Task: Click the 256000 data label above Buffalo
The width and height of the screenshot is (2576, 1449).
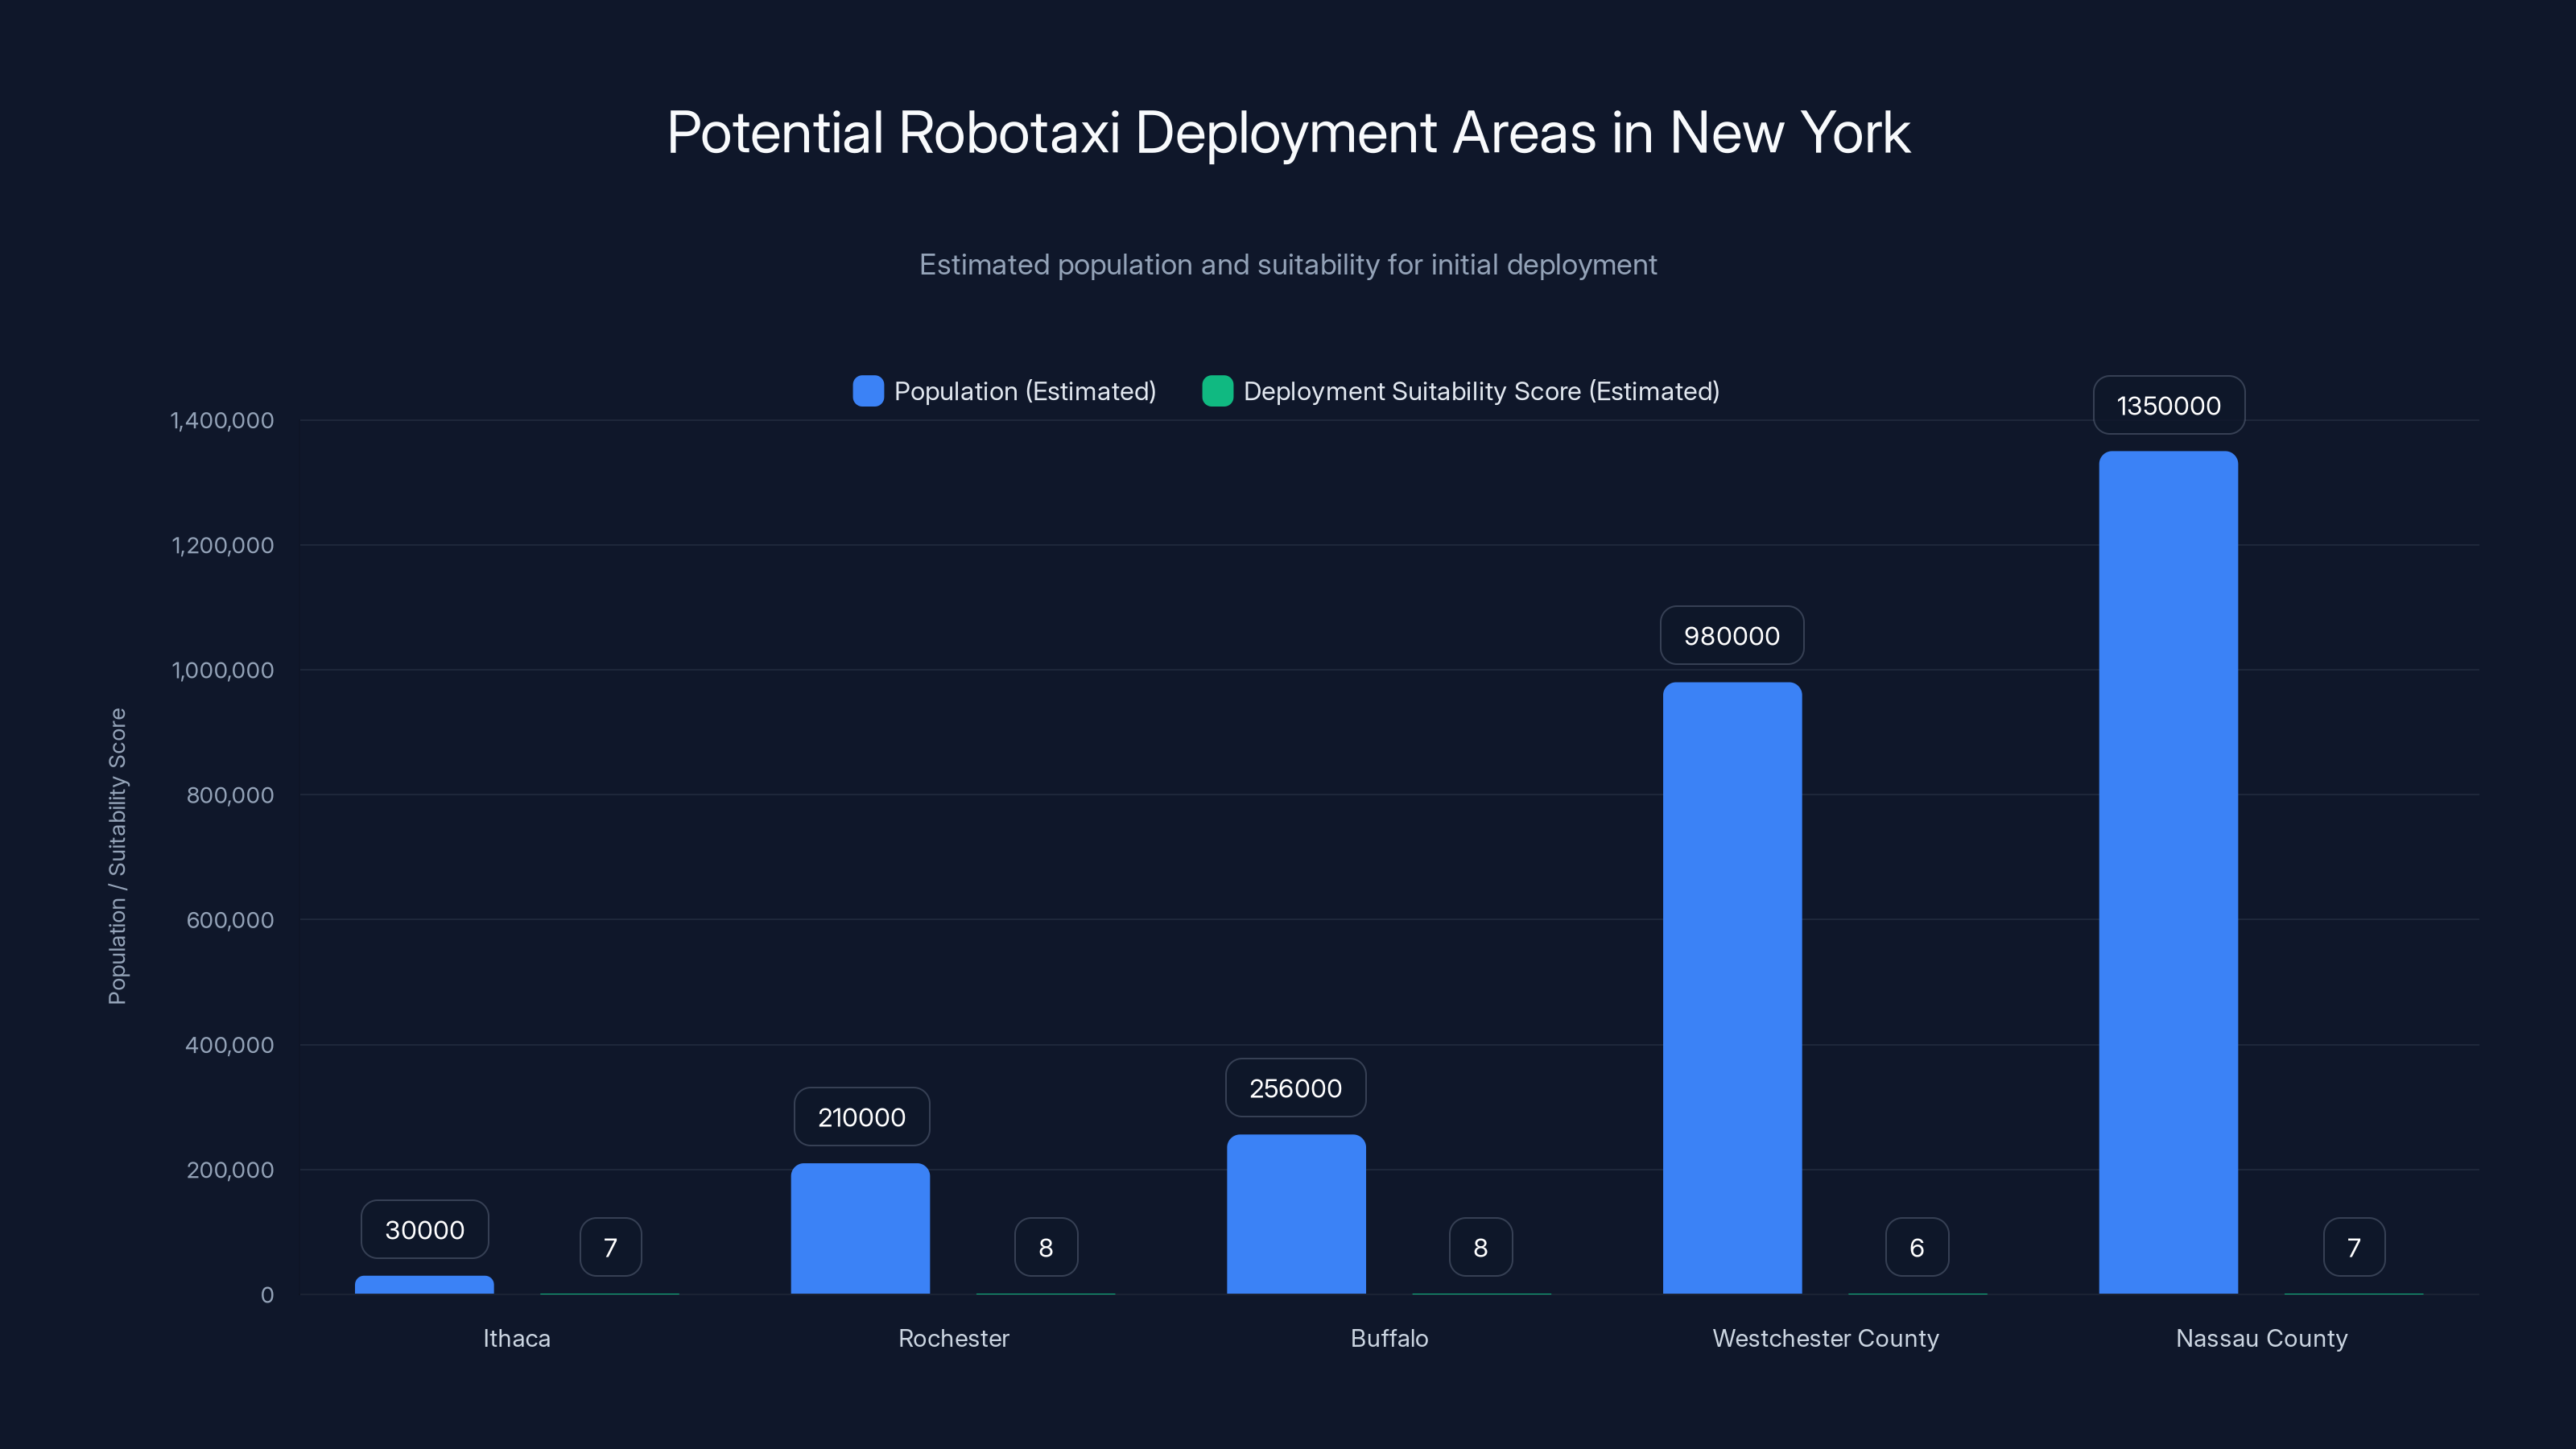Action: pos(1296,1088)
